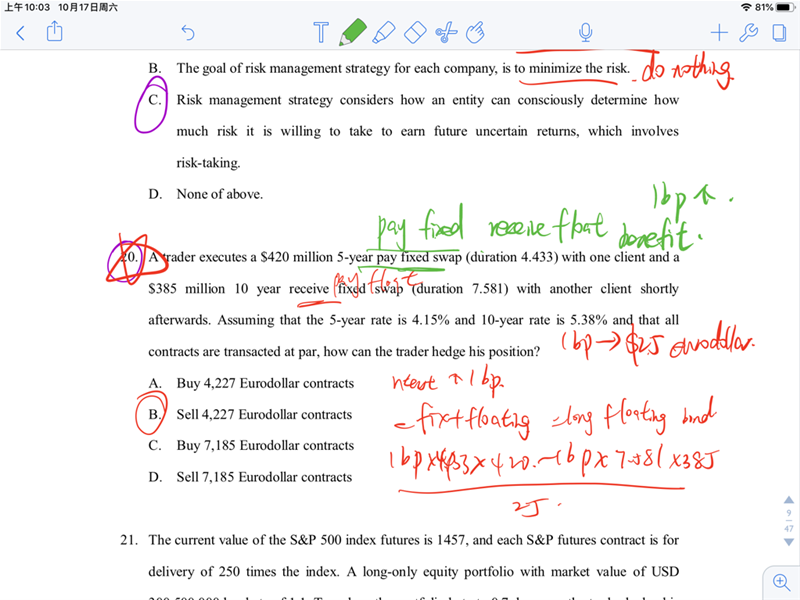The height and width of the screenshot is (600, 800).
Task: Tap the plus icon to add content
Action: [x=716, y=33]
